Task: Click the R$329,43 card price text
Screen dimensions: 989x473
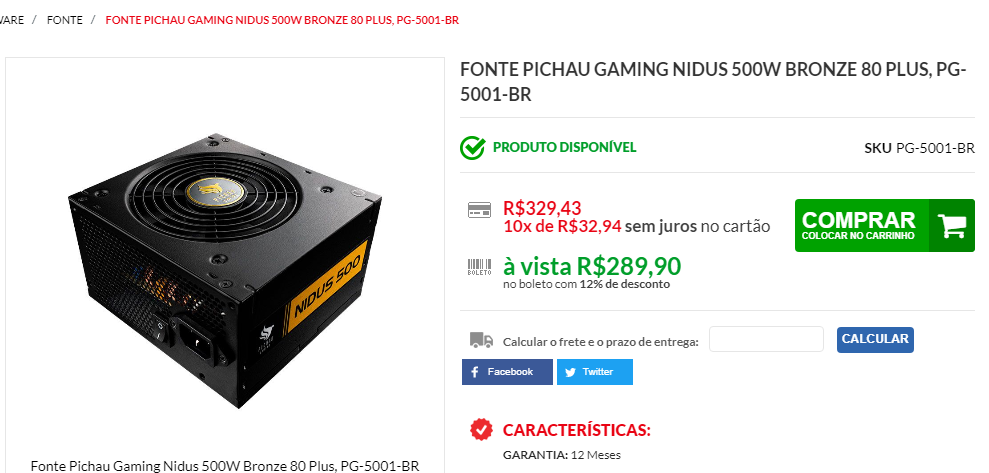Action: pos(542,207)
